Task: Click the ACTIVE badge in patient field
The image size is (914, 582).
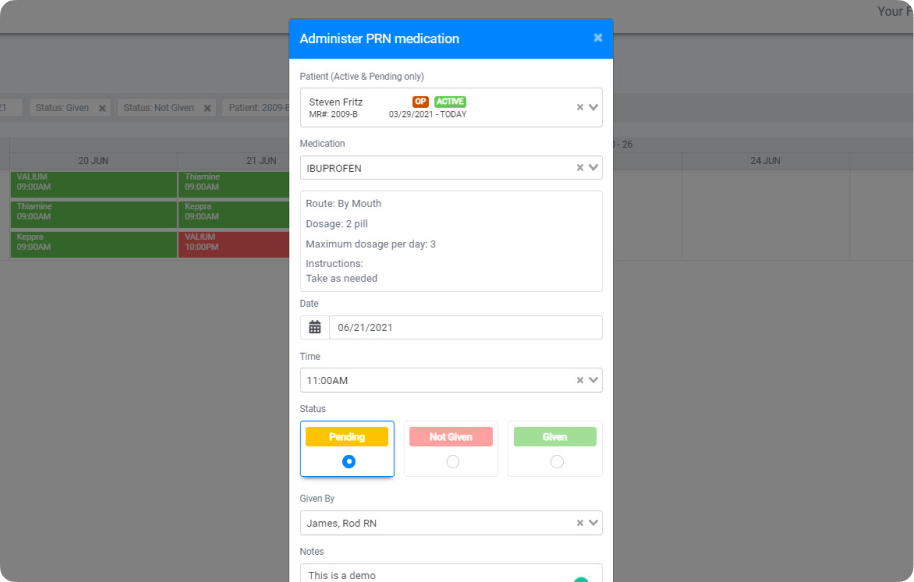Action: coord(450,101)
